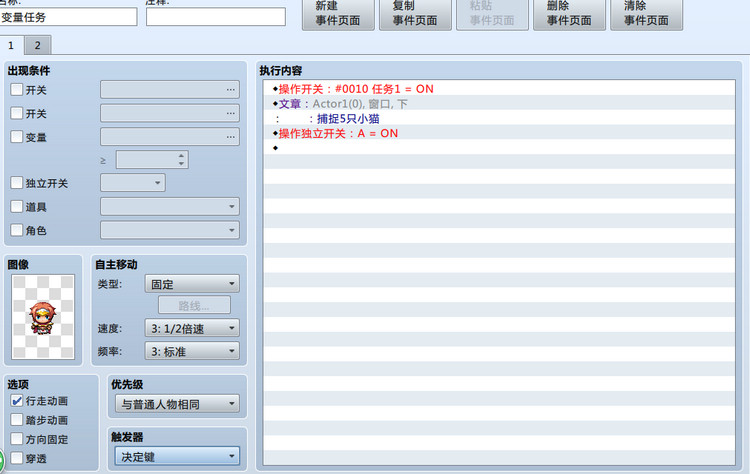Check the 穿透 option

pos(17,458)
